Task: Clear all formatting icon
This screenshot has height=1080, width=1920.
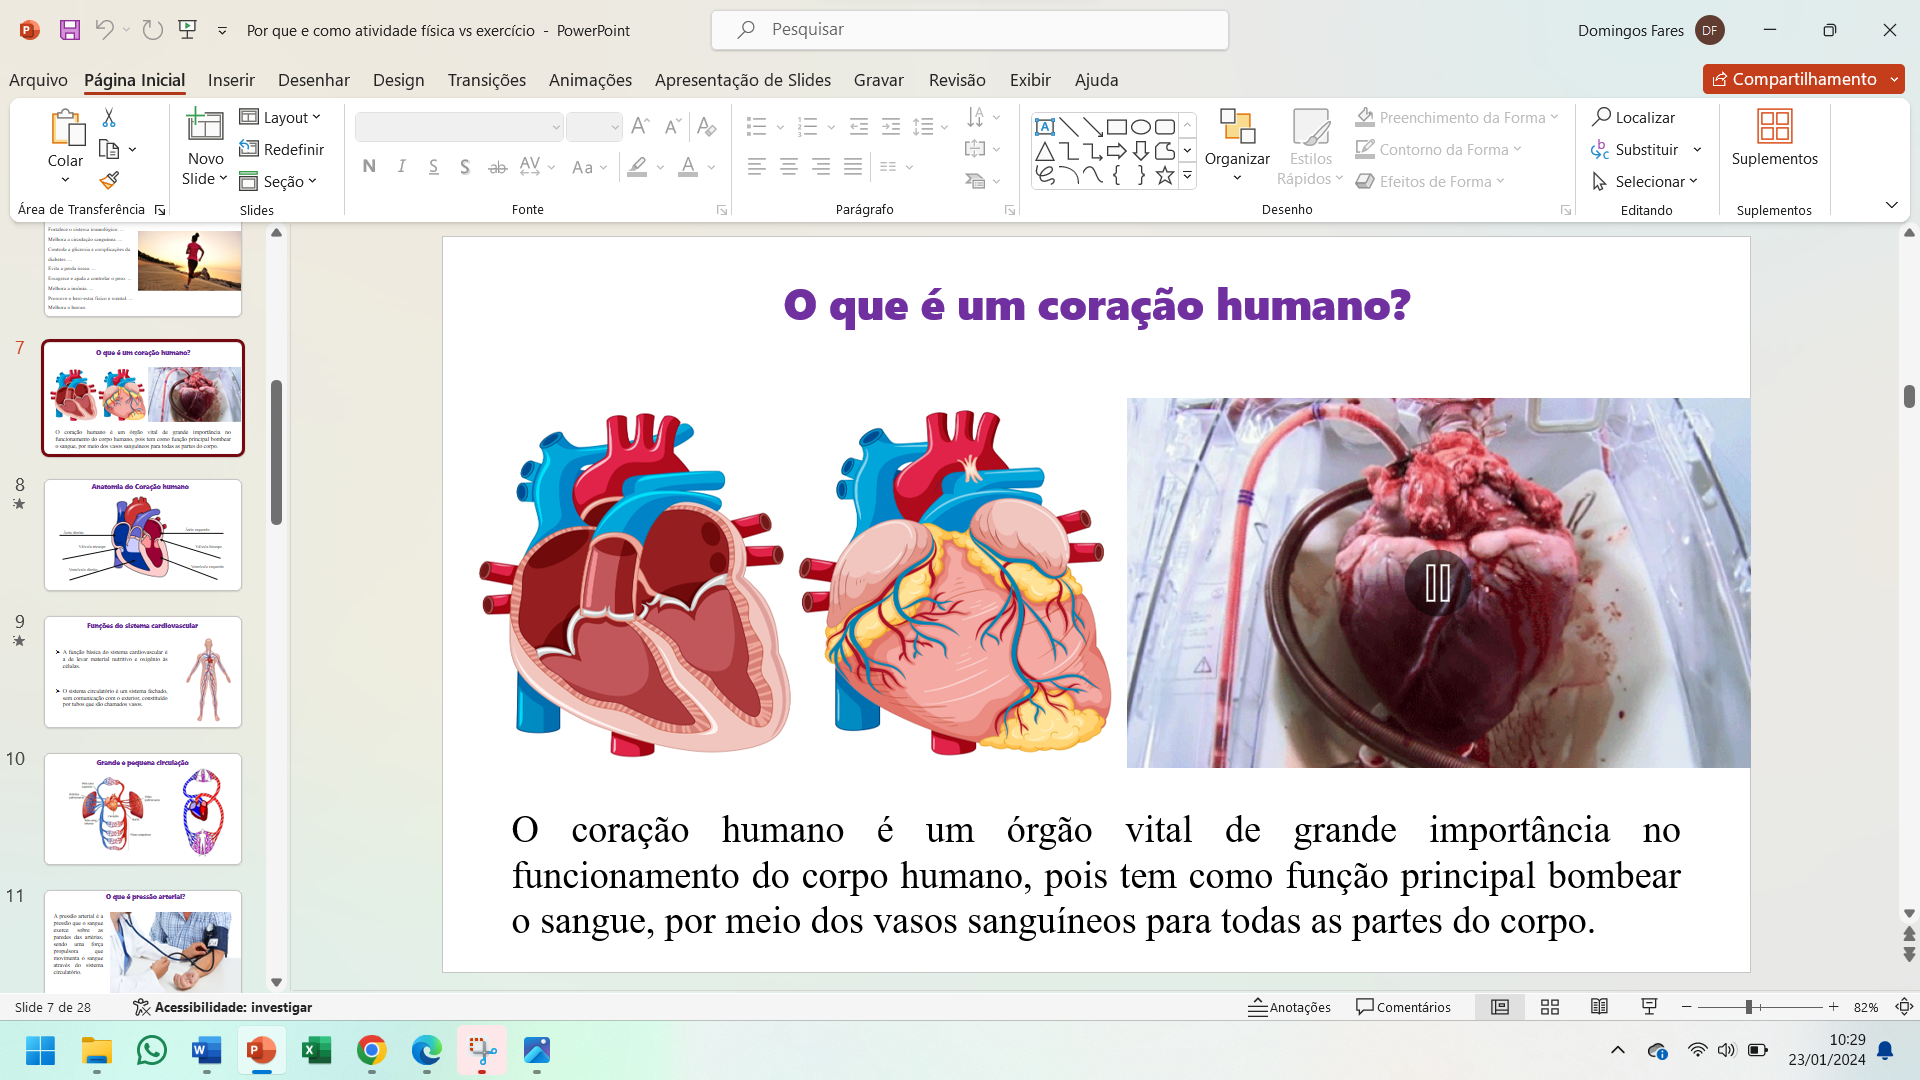Action: [706, 127]
